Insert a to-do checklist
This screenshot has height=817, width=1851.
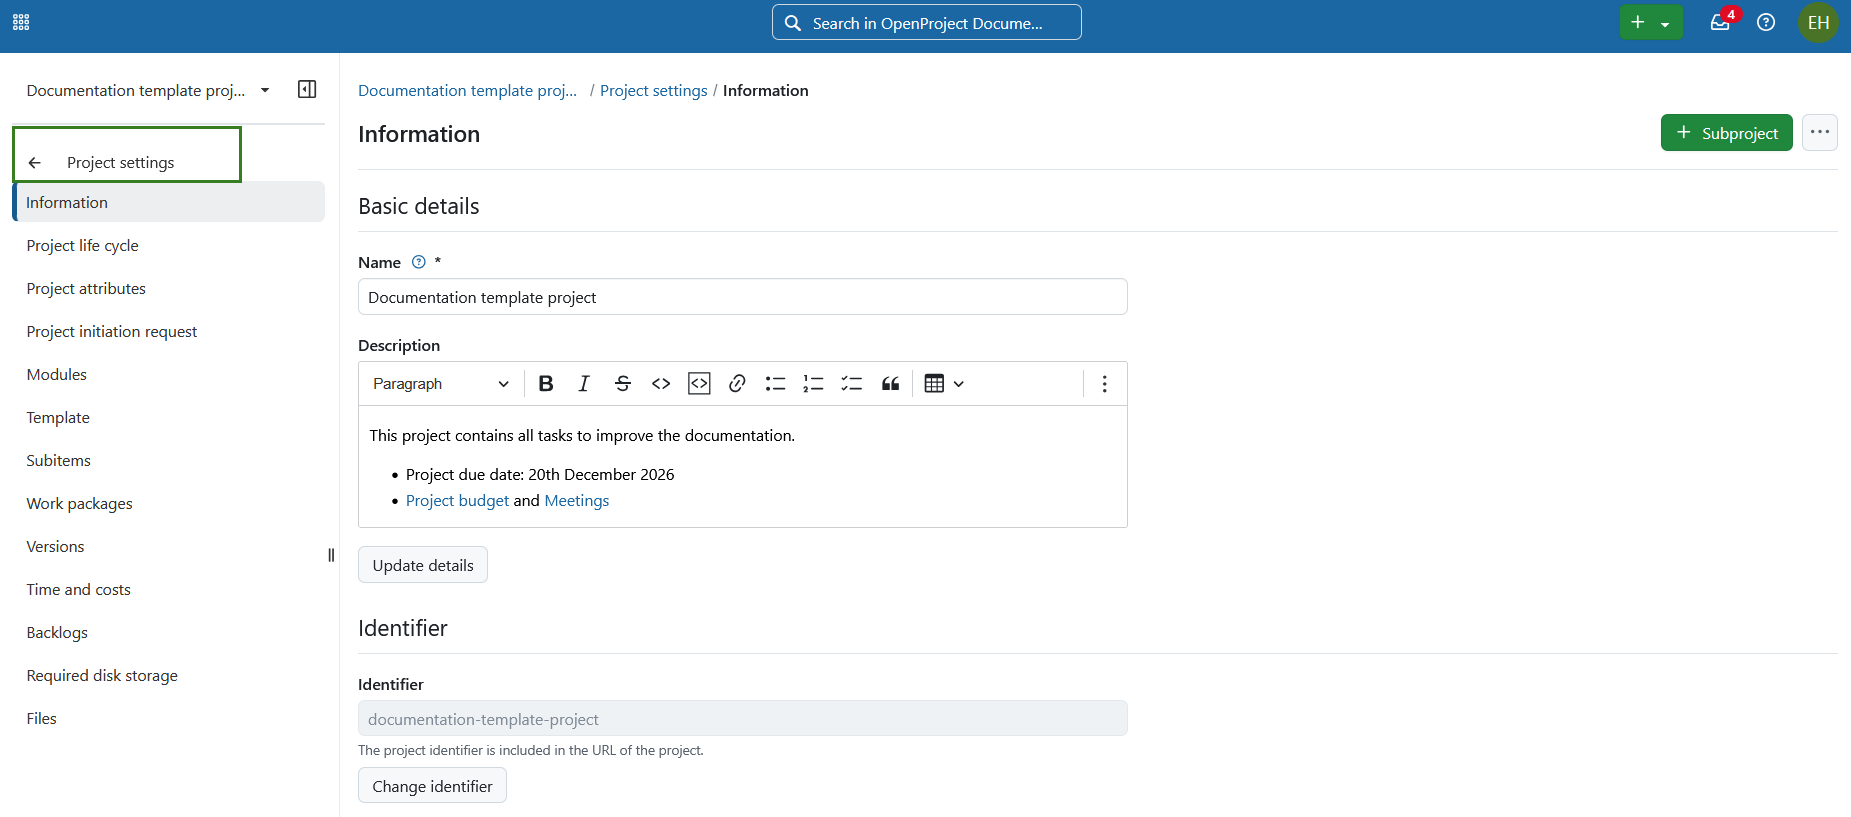point(851,383)
